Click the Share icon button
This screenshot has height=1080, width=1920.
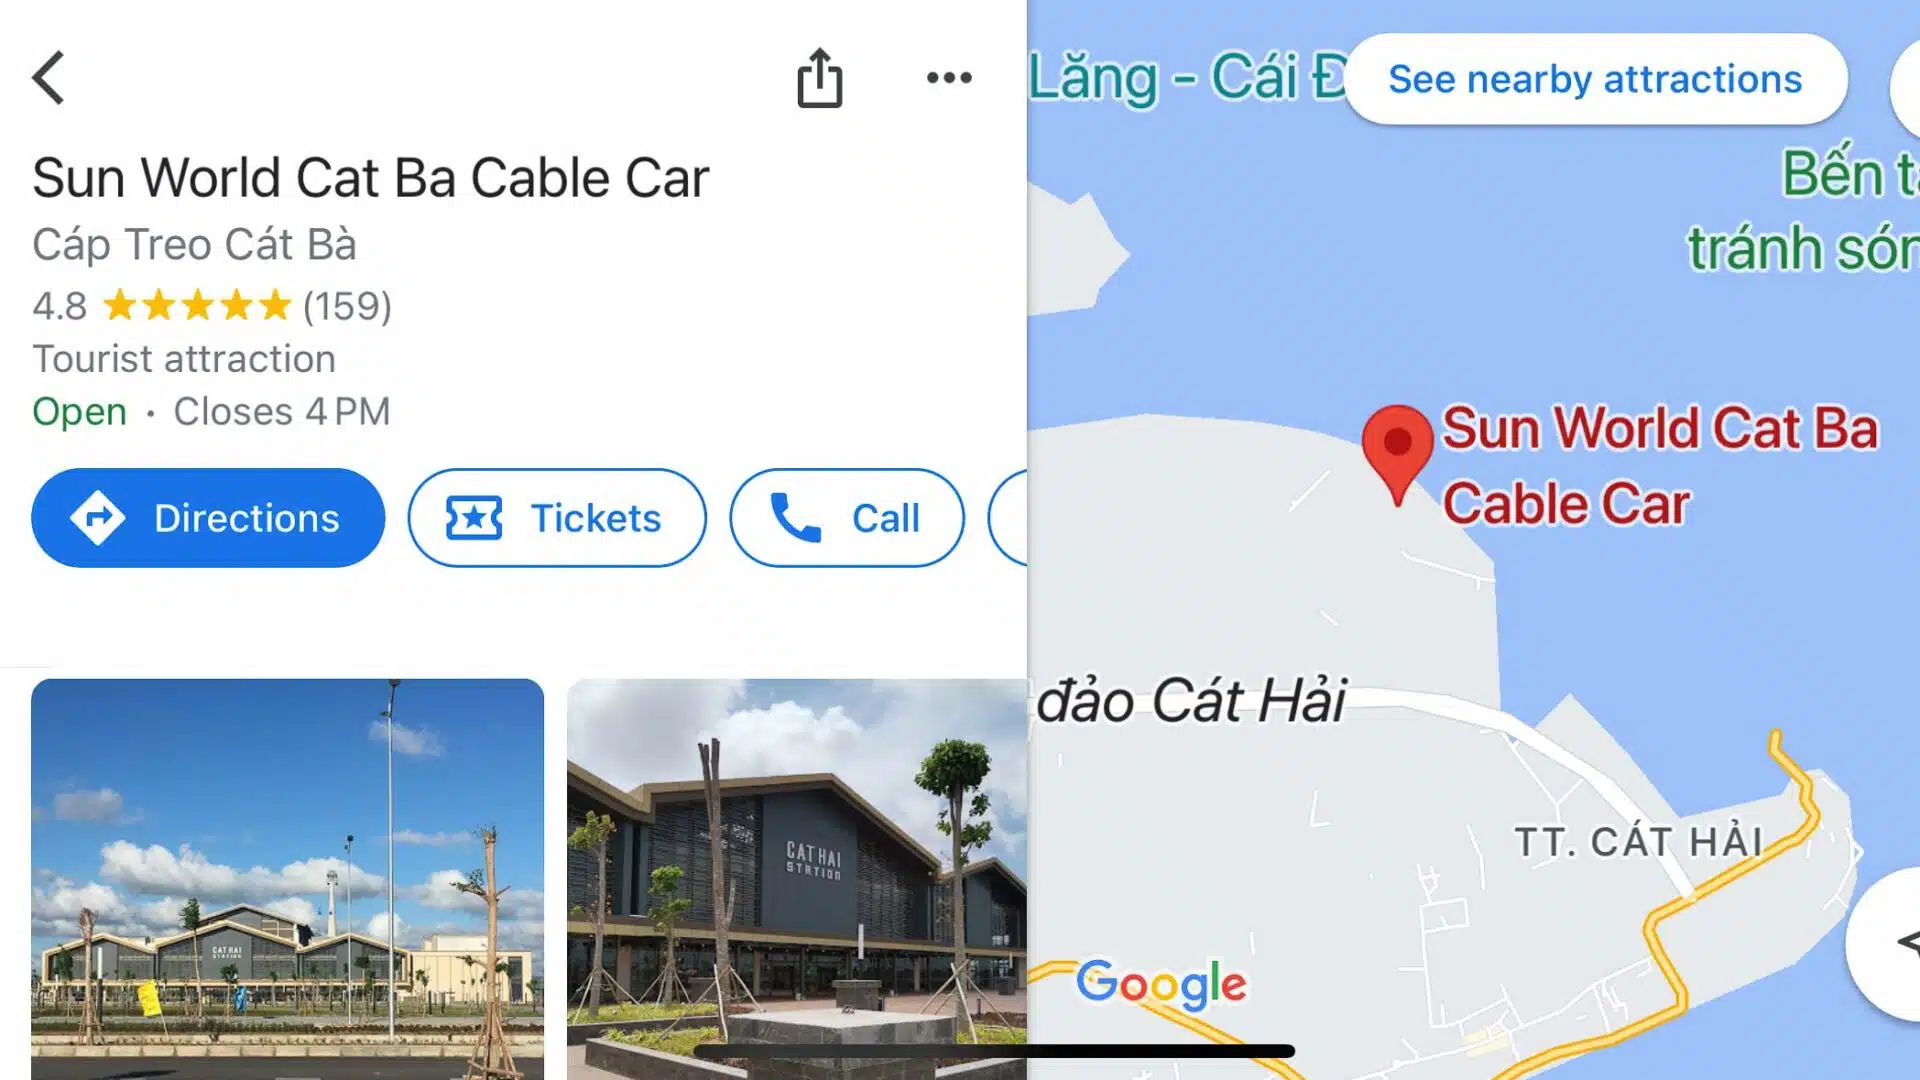[x=820, y=76]
